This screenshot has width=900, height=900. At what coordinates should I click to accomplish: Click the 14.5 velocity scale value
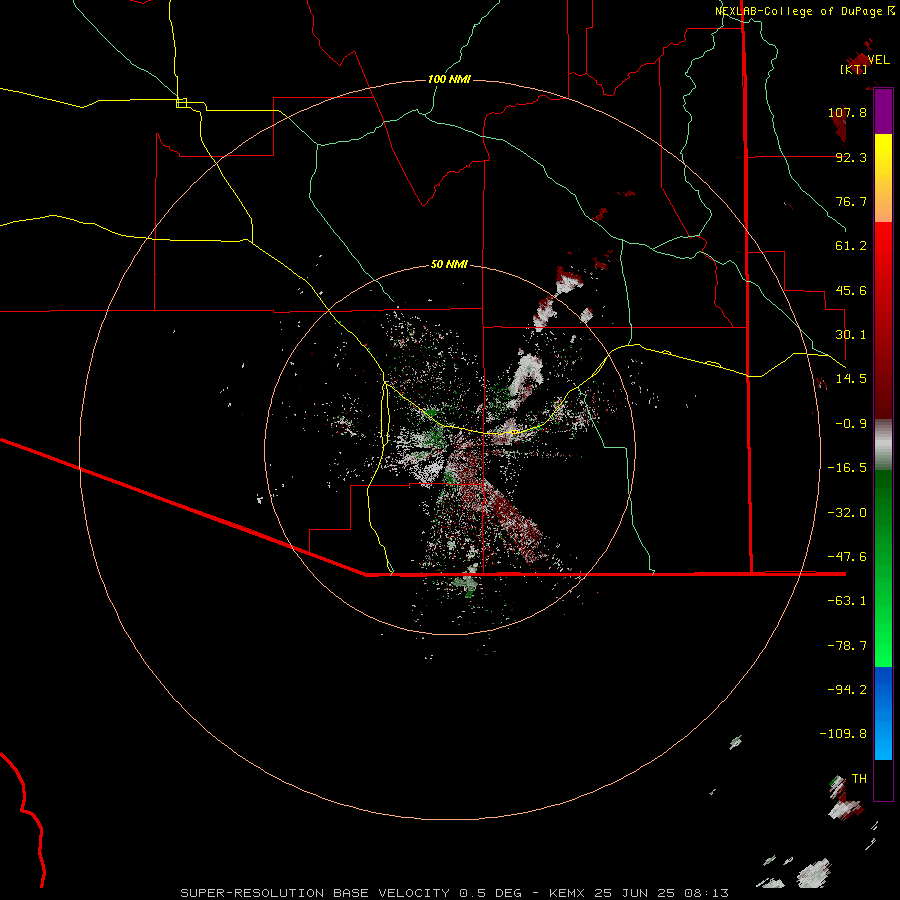click(851, 379)
